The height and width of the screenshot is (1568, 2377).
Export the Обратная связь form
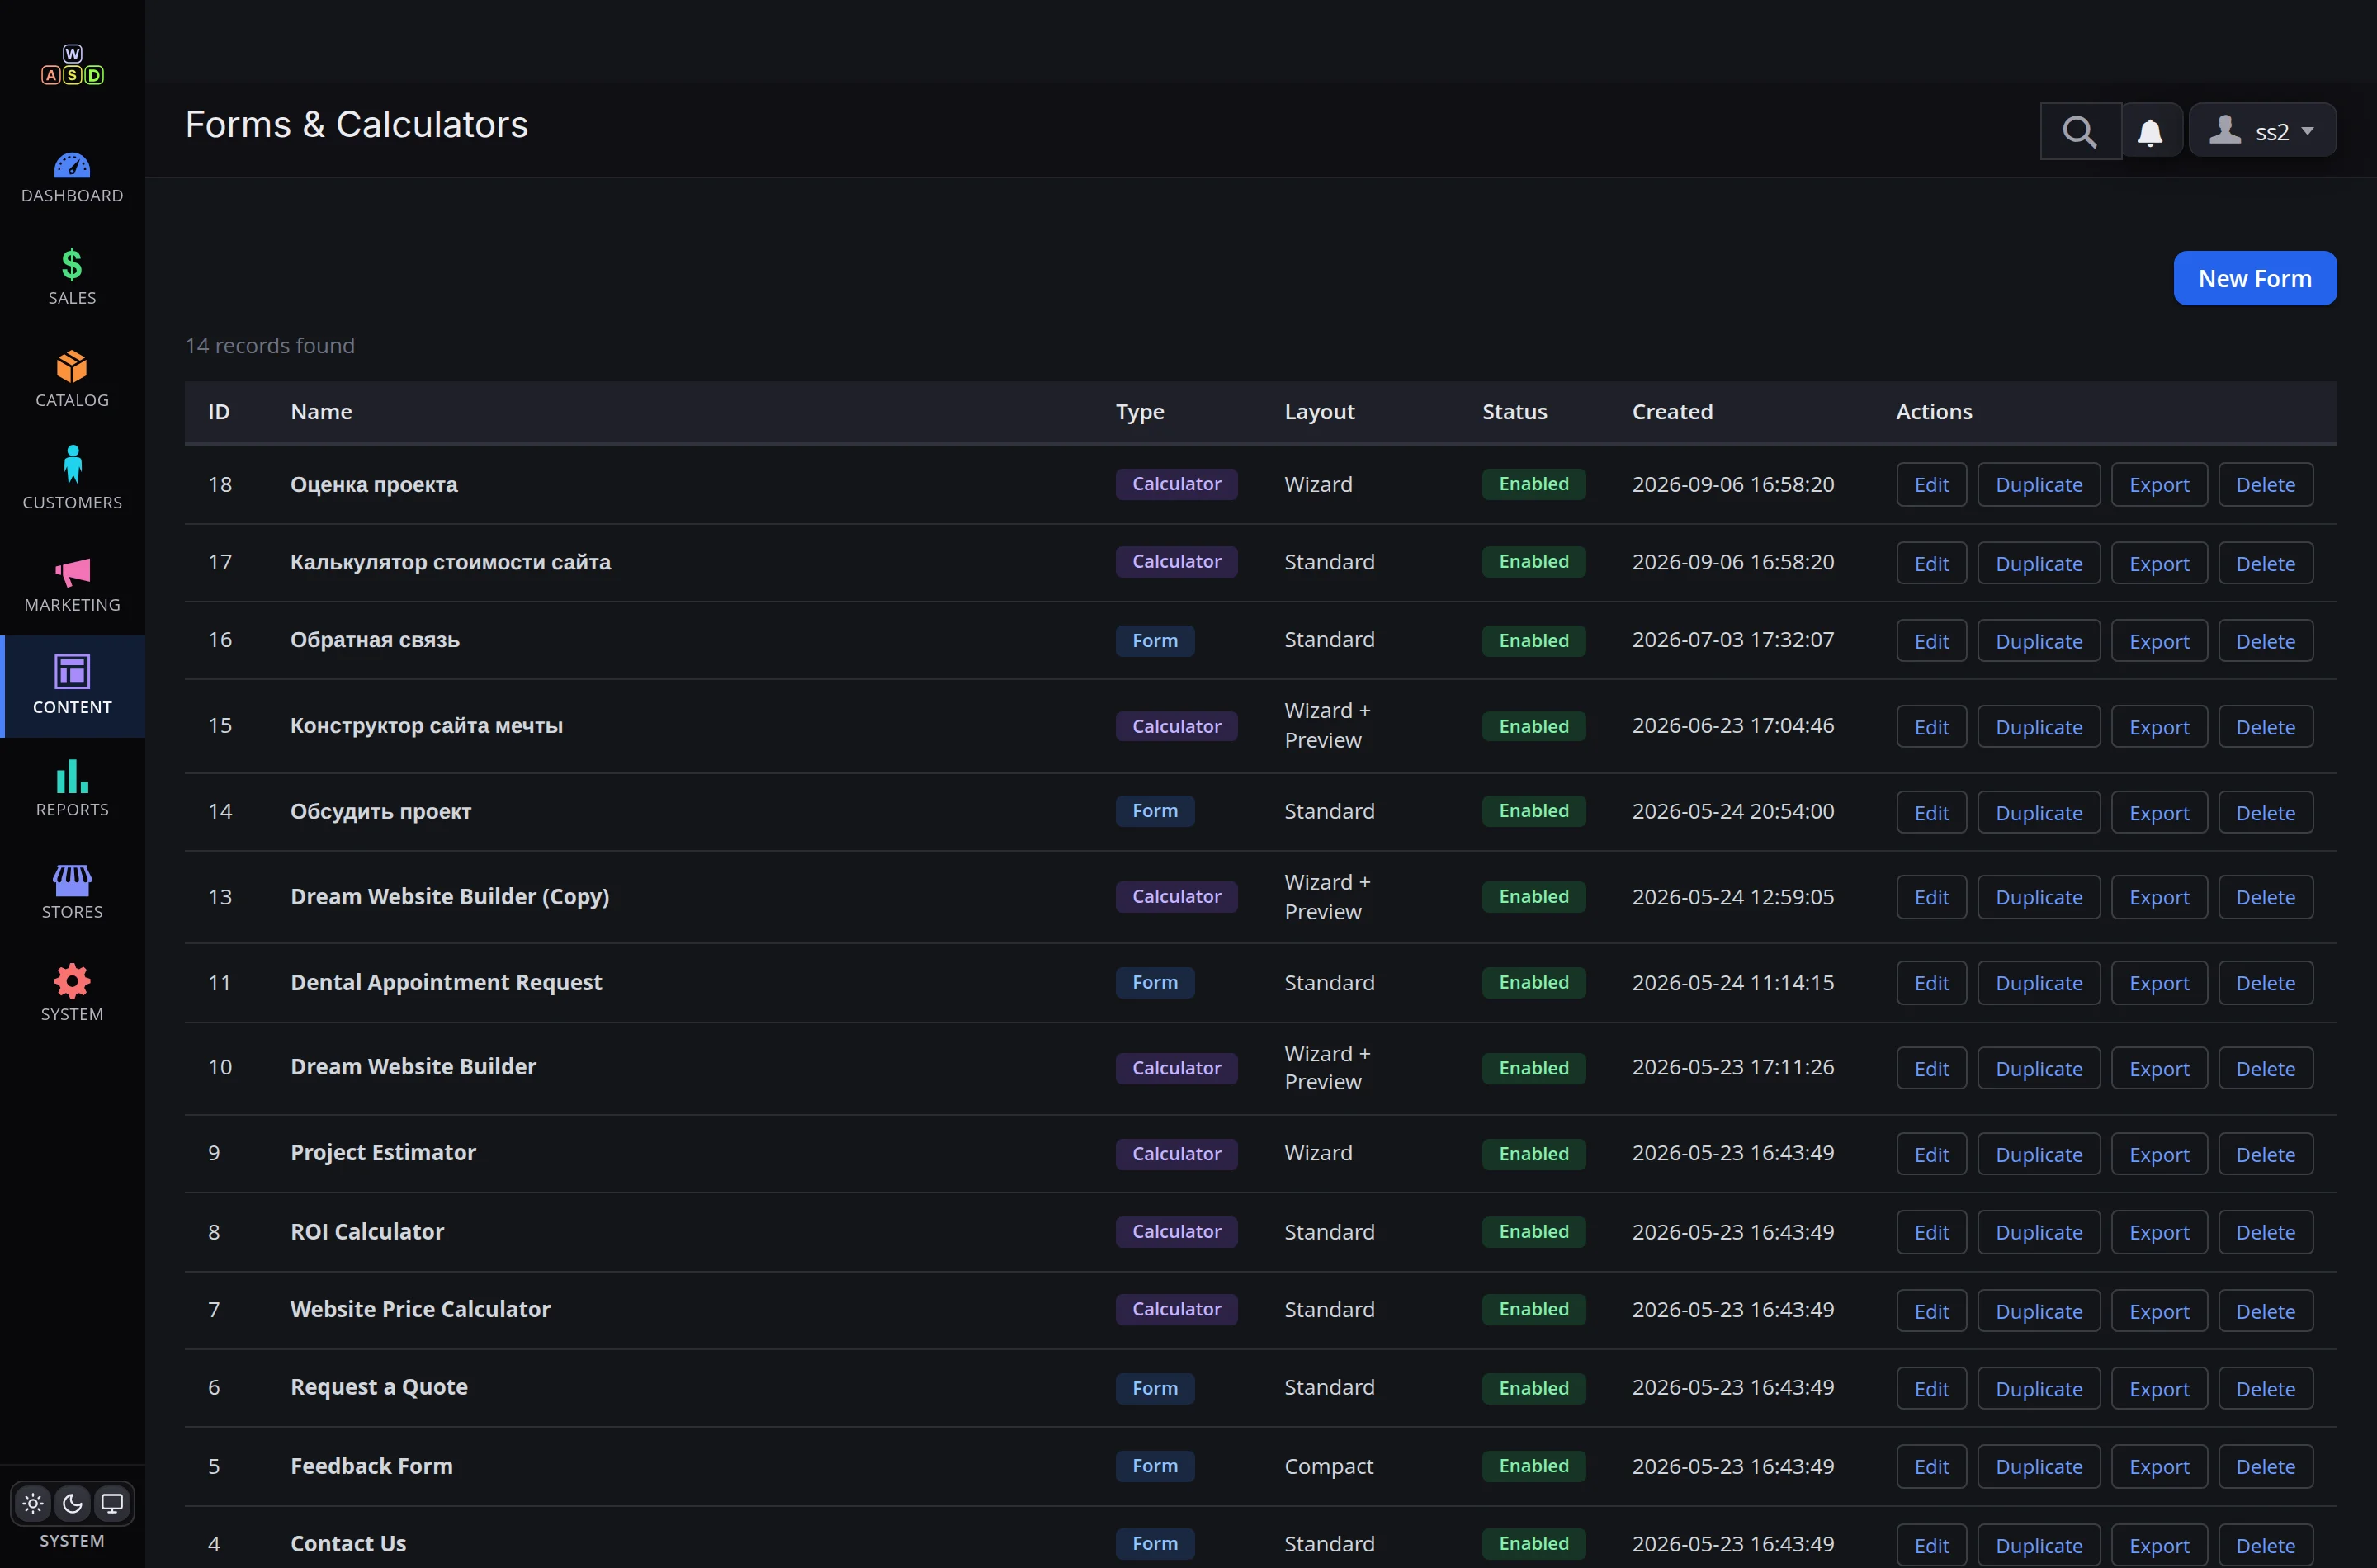[x=2159, y=641]
